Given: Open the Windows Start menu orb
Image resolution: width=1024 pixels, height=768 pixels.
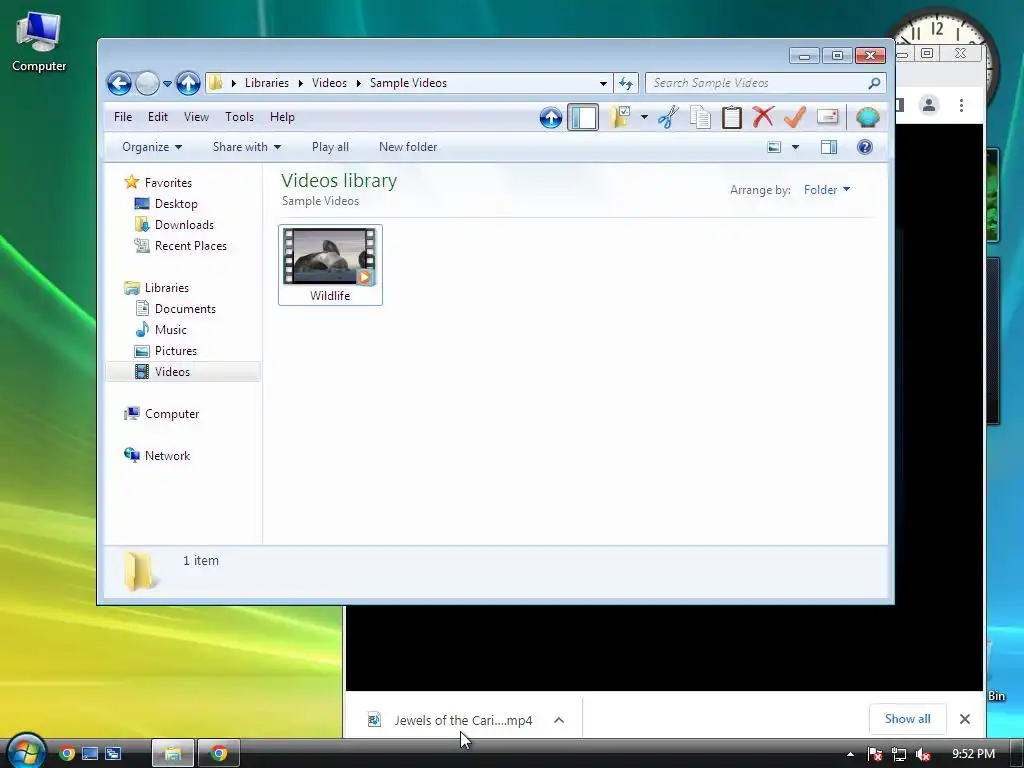Looking at the screenshot, I should [25, 752].
